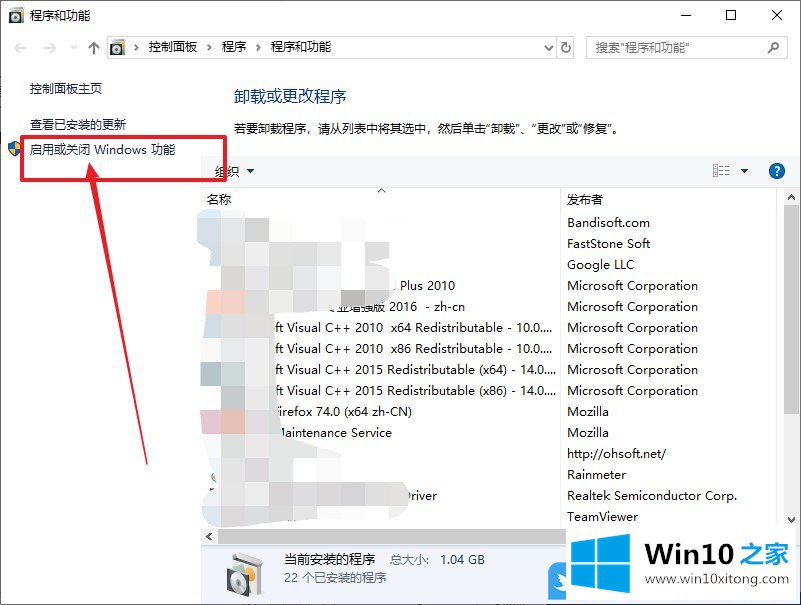Image resolution: width=801 pixels, height=605 pixels.
Task: Click the search magnifier icon
Action: coord(773,48)
